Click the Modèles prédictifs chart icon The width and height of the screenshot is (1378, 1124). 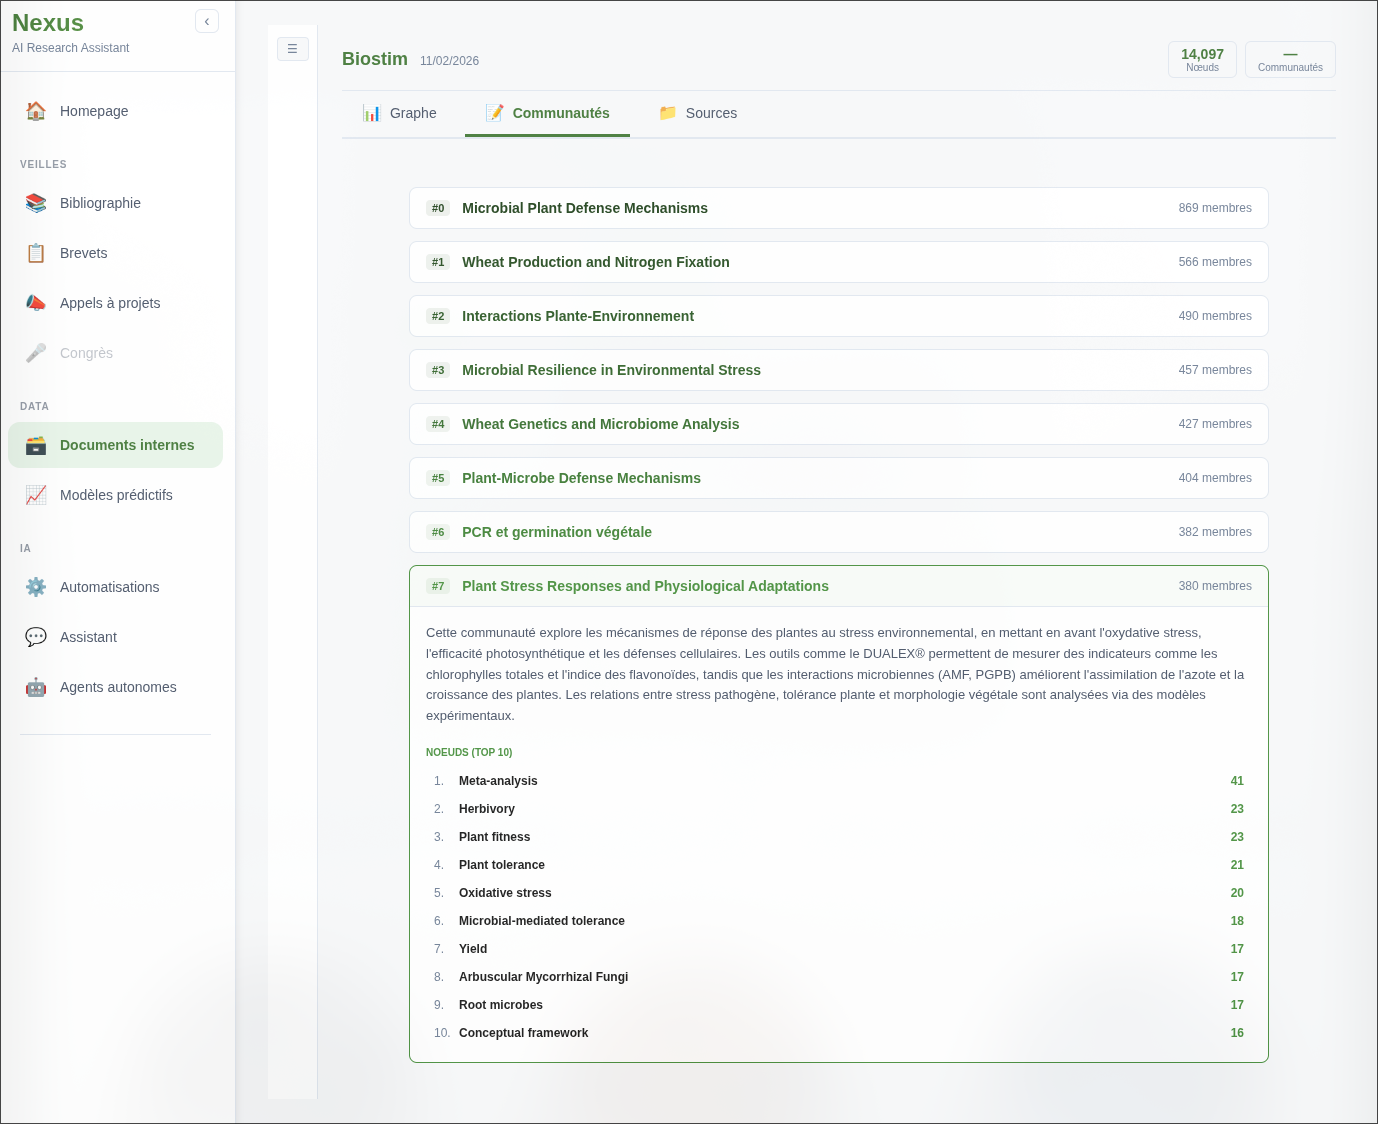[x=36, y=495]
